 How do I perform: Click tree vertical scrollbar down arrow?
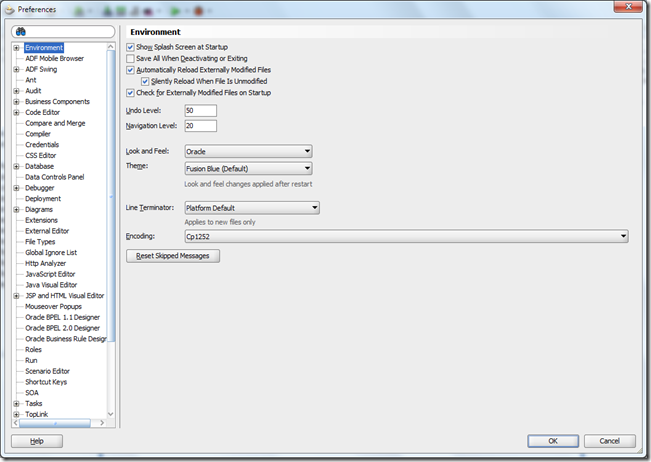click(110, 414)
